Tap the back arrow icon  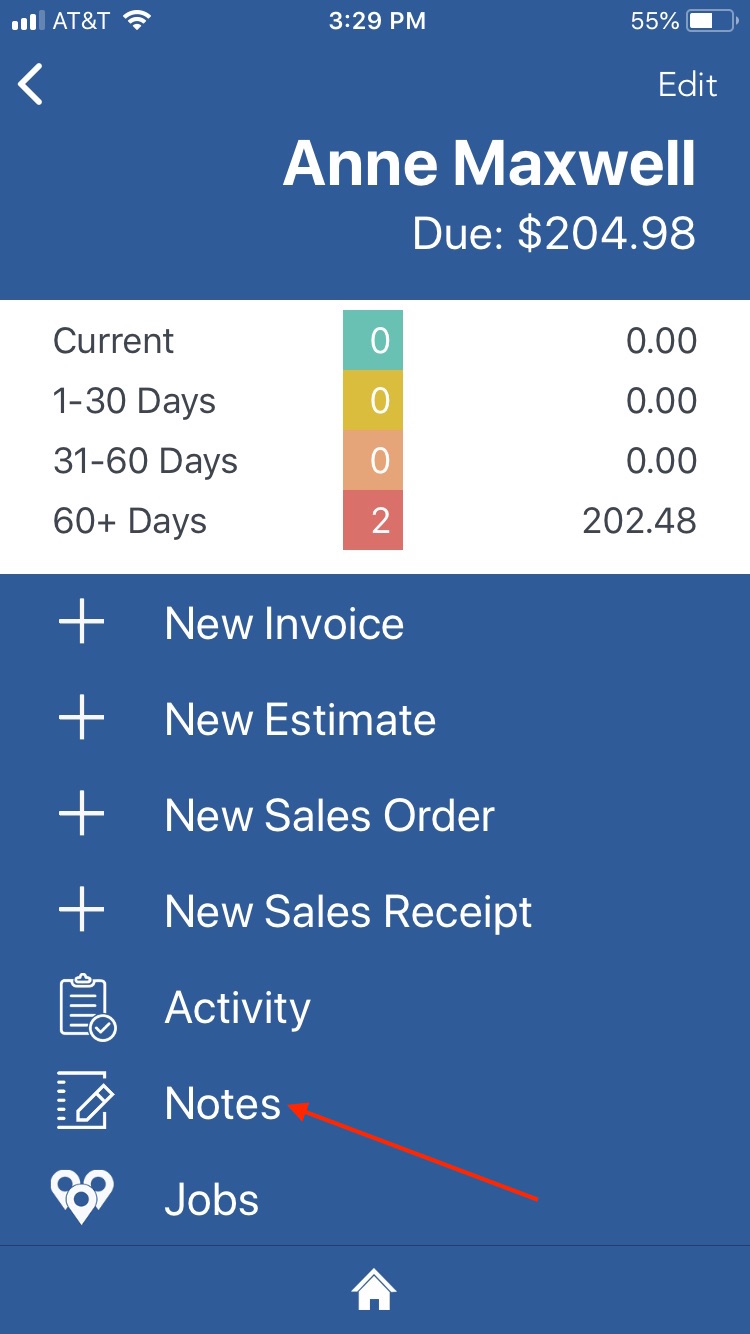31,84
